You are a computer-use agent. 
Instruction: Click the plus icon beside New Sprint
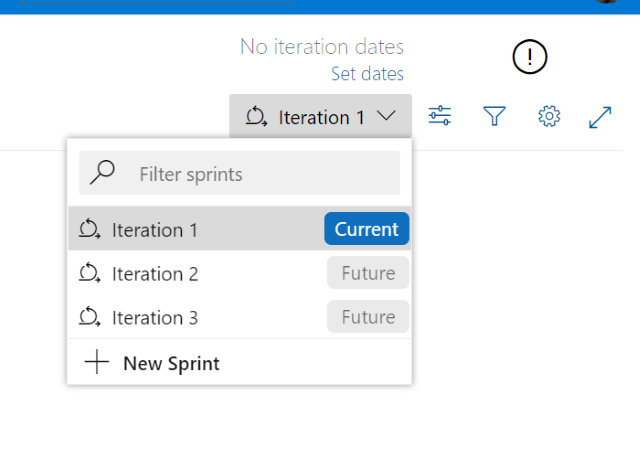click(97, 362)
